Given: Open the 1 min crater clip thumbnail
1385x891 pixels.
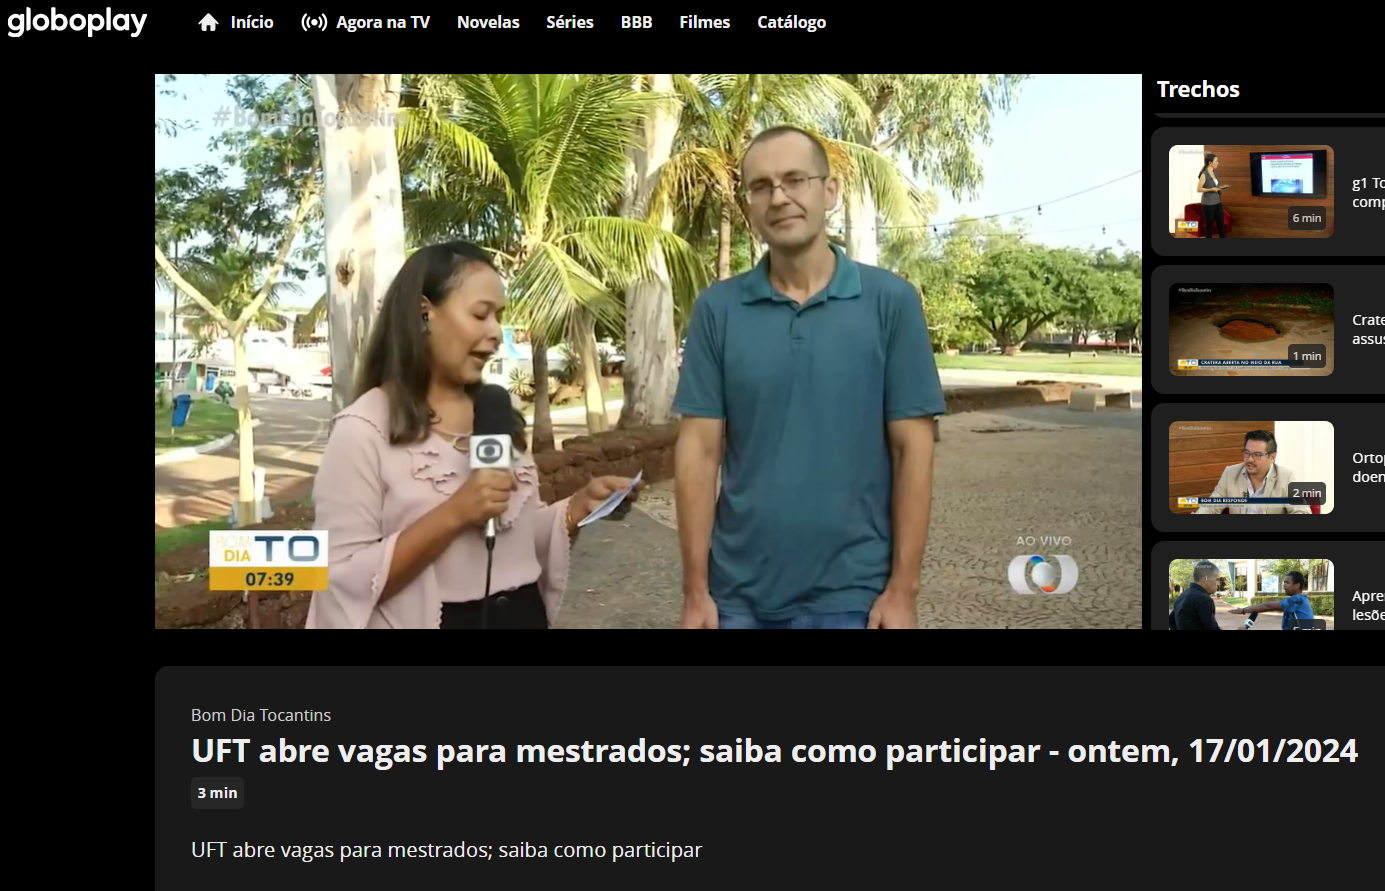Looking at the screenshot, I should (1251, 329).
